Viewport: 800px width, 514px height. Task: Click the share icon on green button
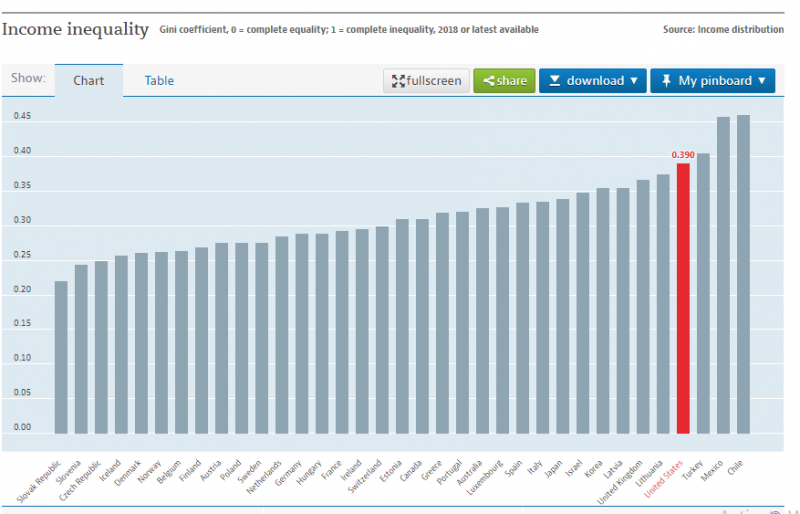[488, 81]
